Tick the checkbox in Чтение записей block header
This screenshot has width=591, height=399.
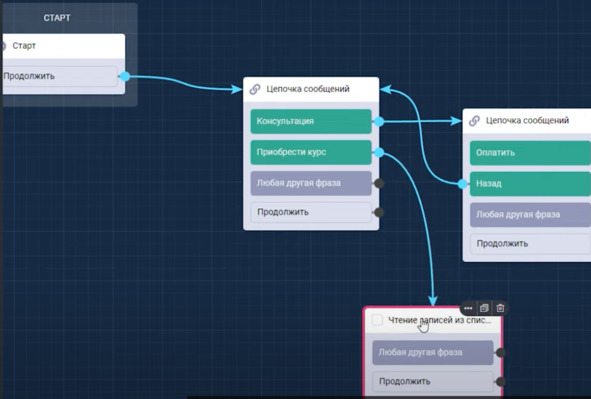point(377,320)
